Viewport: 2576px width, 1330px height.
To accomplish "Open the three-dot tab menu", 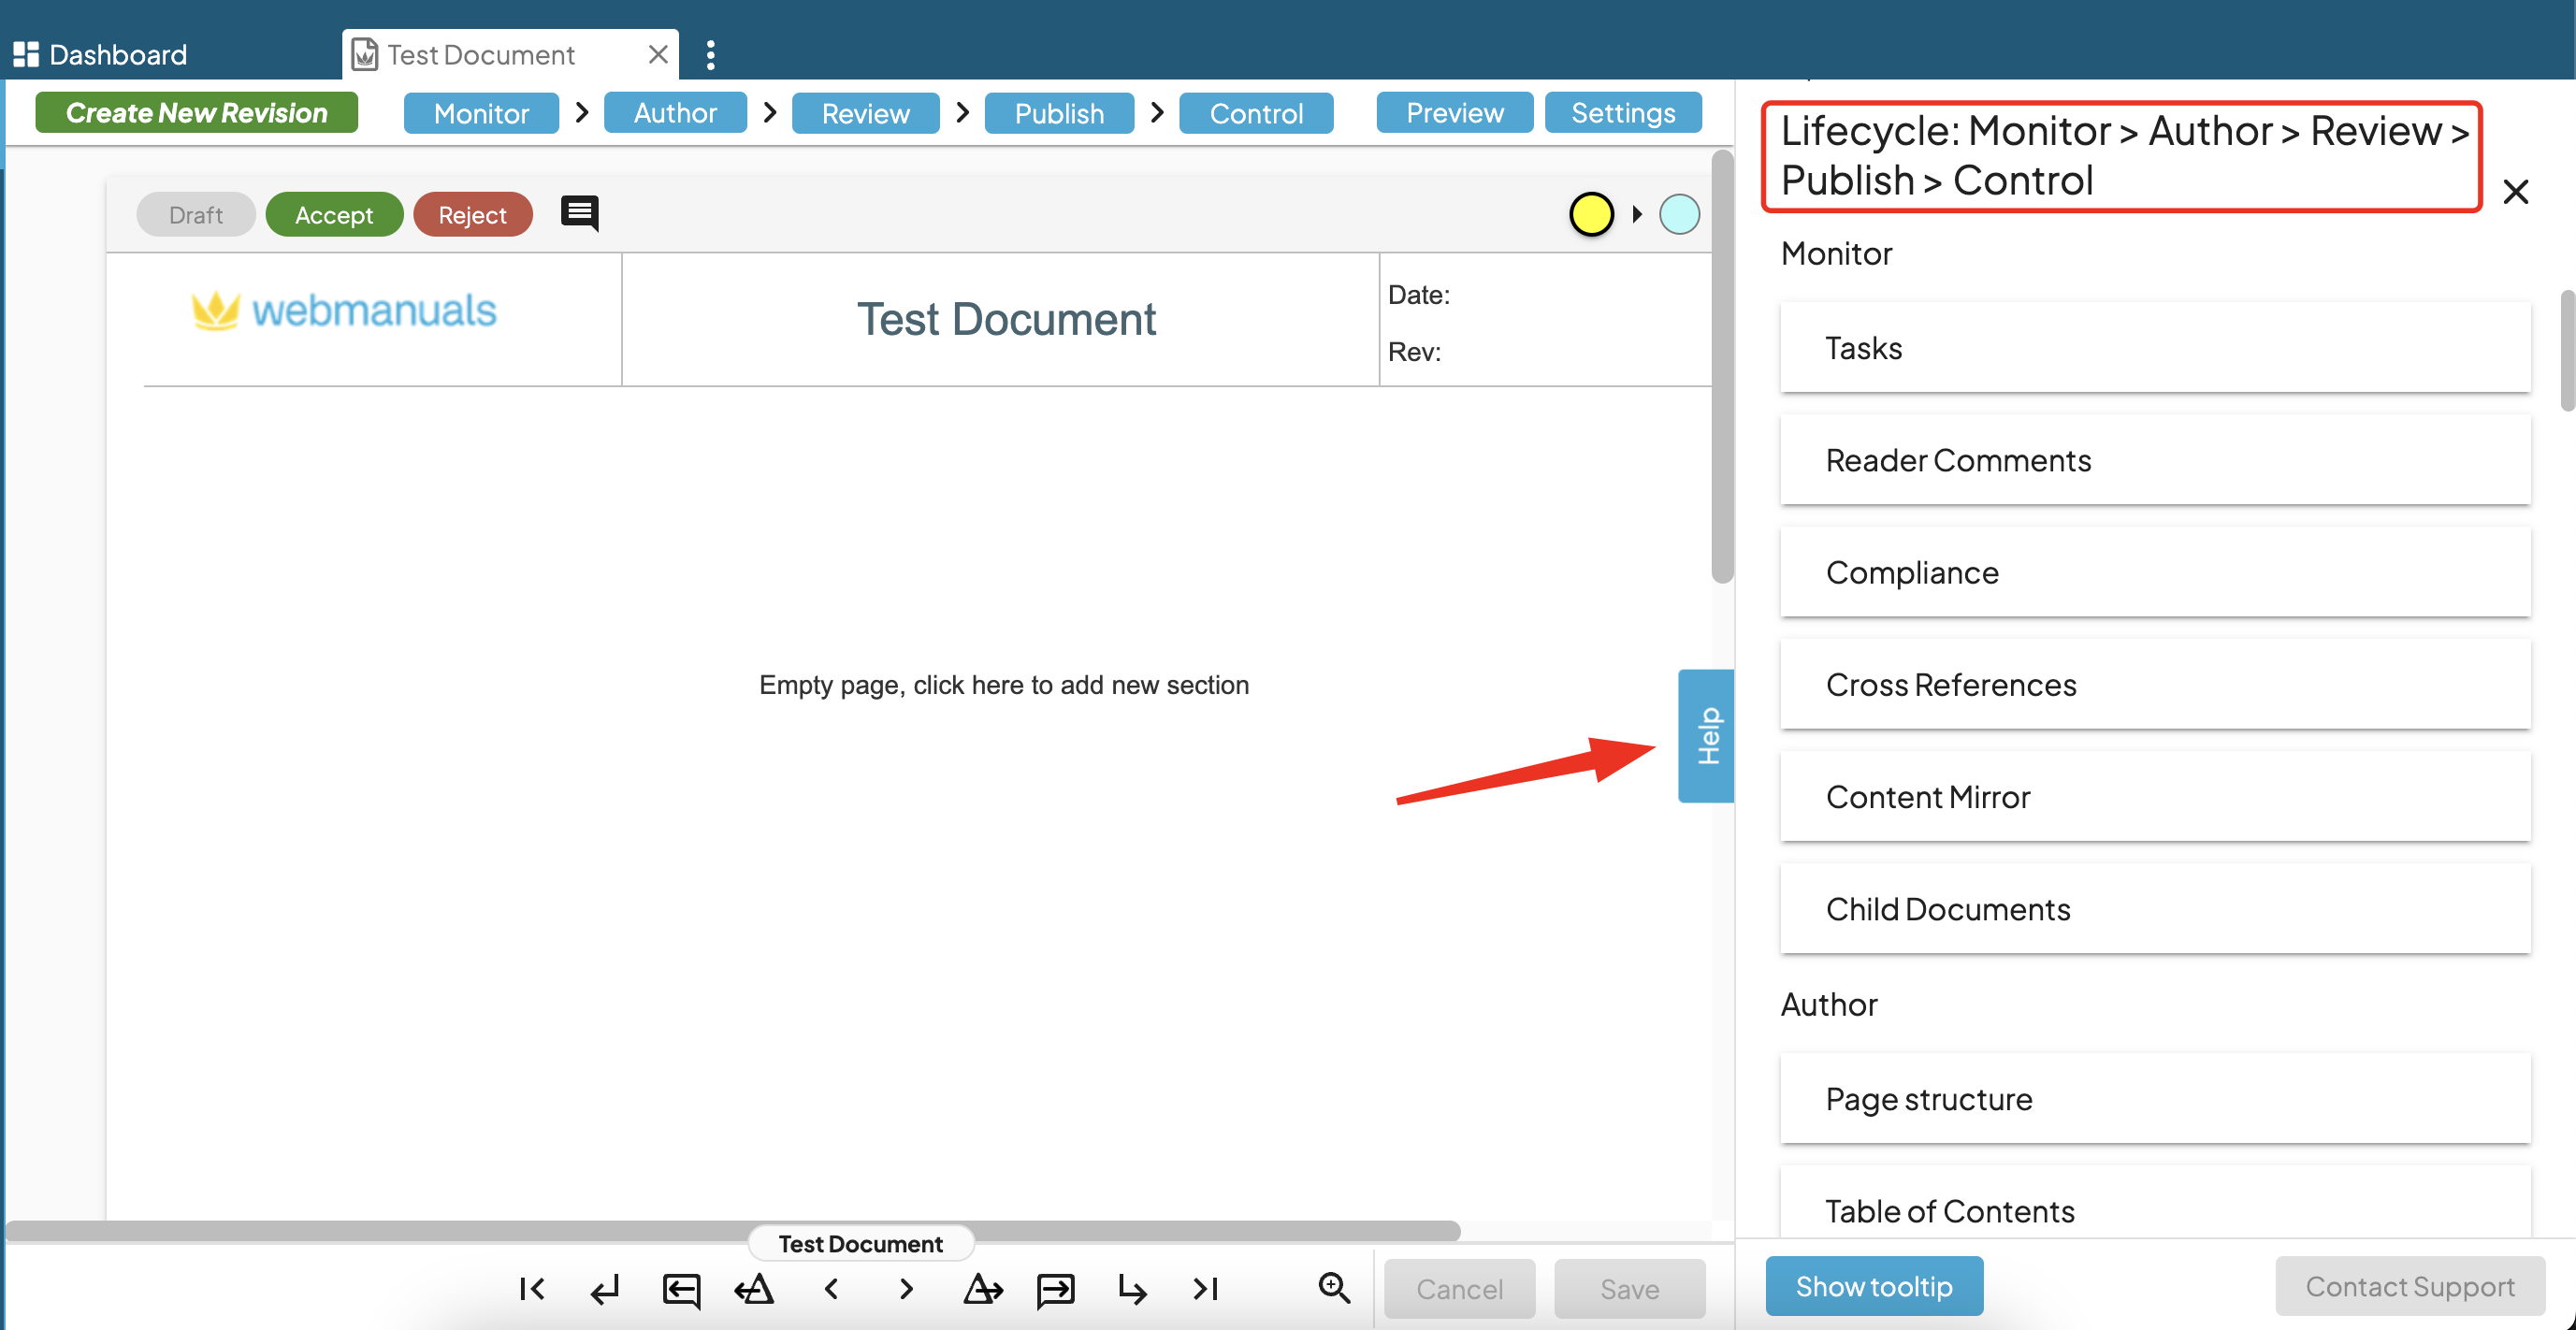I will tap(710, 55).
